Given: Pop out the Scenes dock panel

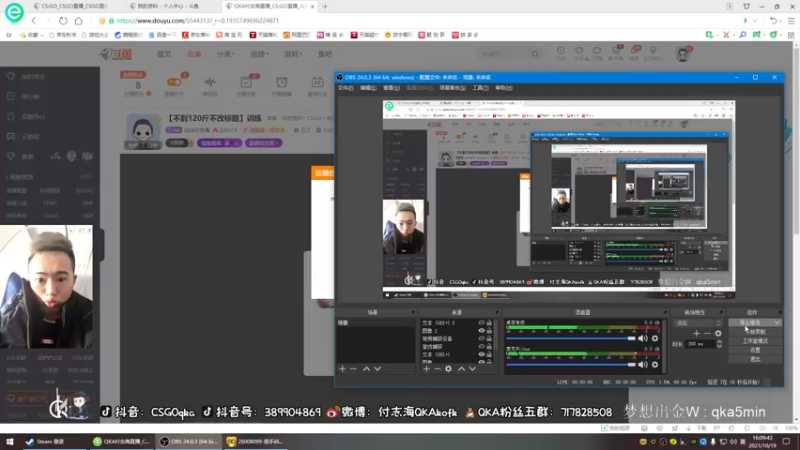Looking at the screenshot, I should coord(412,312).
